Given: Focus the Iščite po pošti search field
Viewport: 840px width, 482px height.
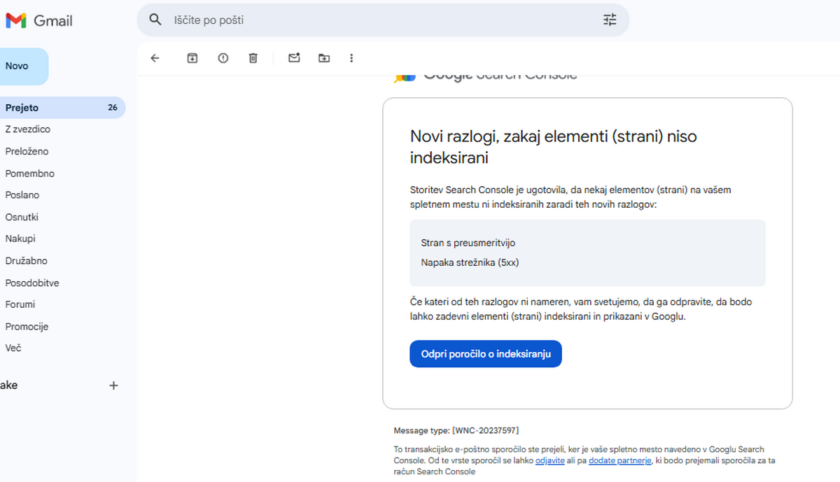Looking at the screenshot, I should (x=383, y=20).
